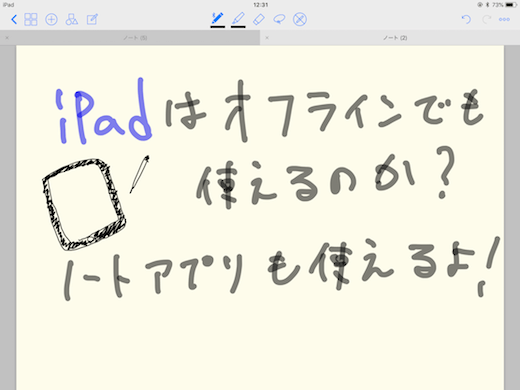This screenshot has height=390, width=520.
Task: Toggle the stylus-only crossed pen mode
Action: point(300,19)
